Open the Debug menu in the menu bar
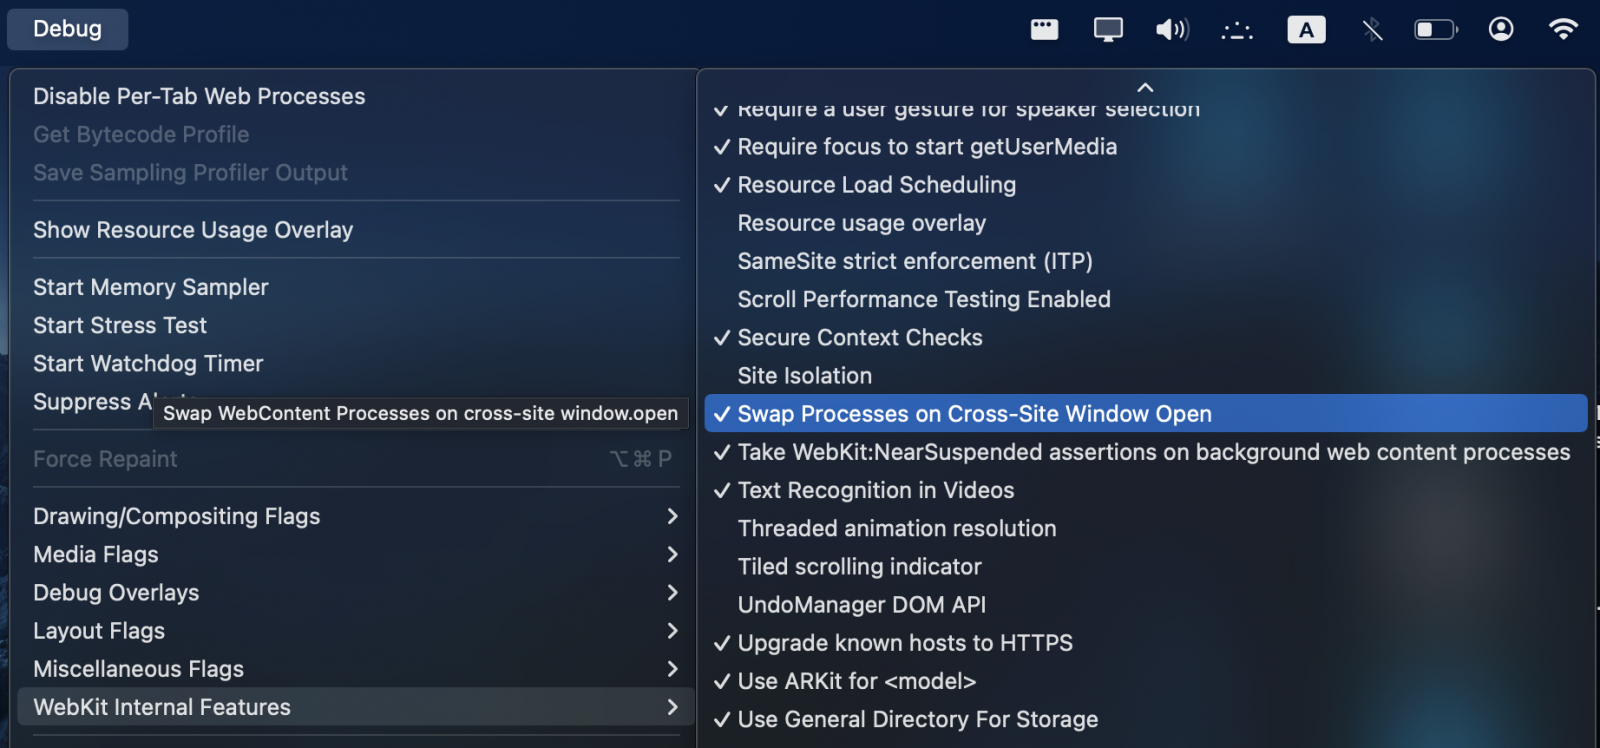 [67, 29]
